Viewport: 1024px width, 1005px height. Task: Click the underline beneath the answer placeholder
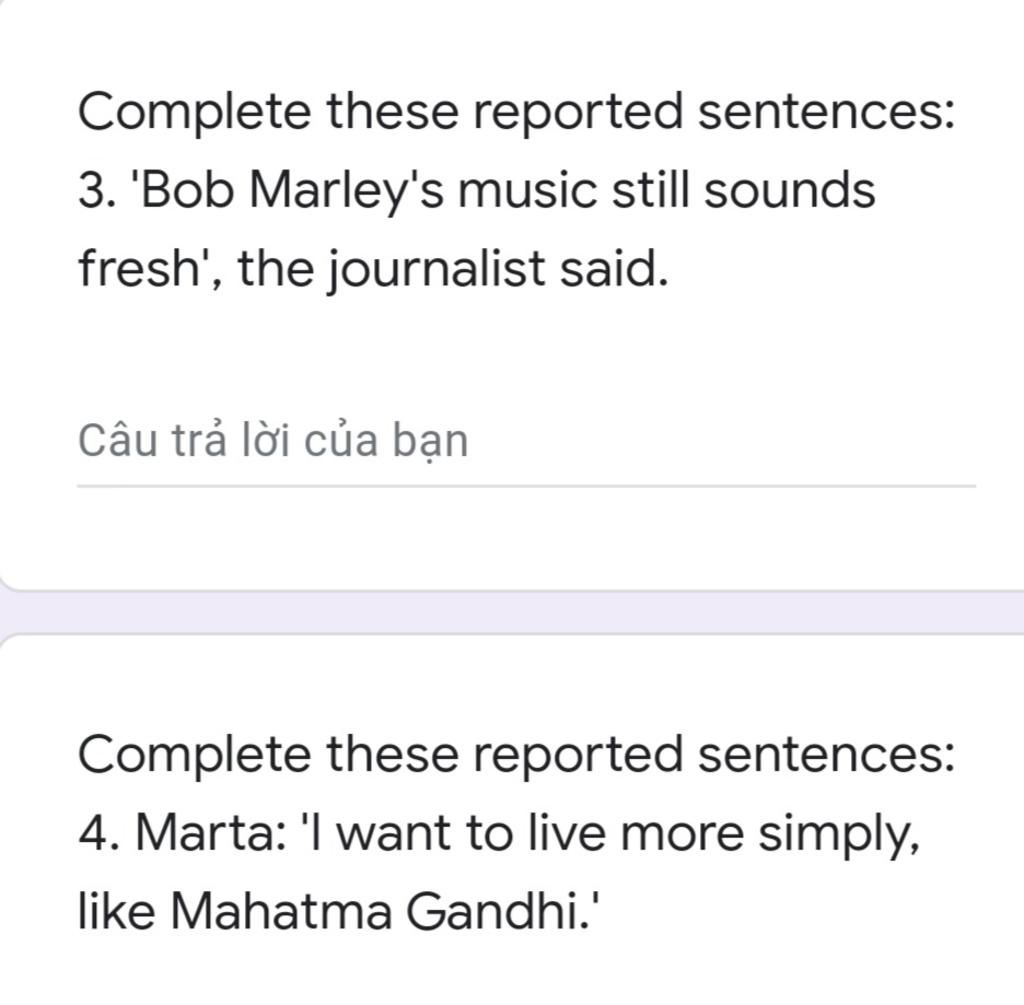[526, 486]
